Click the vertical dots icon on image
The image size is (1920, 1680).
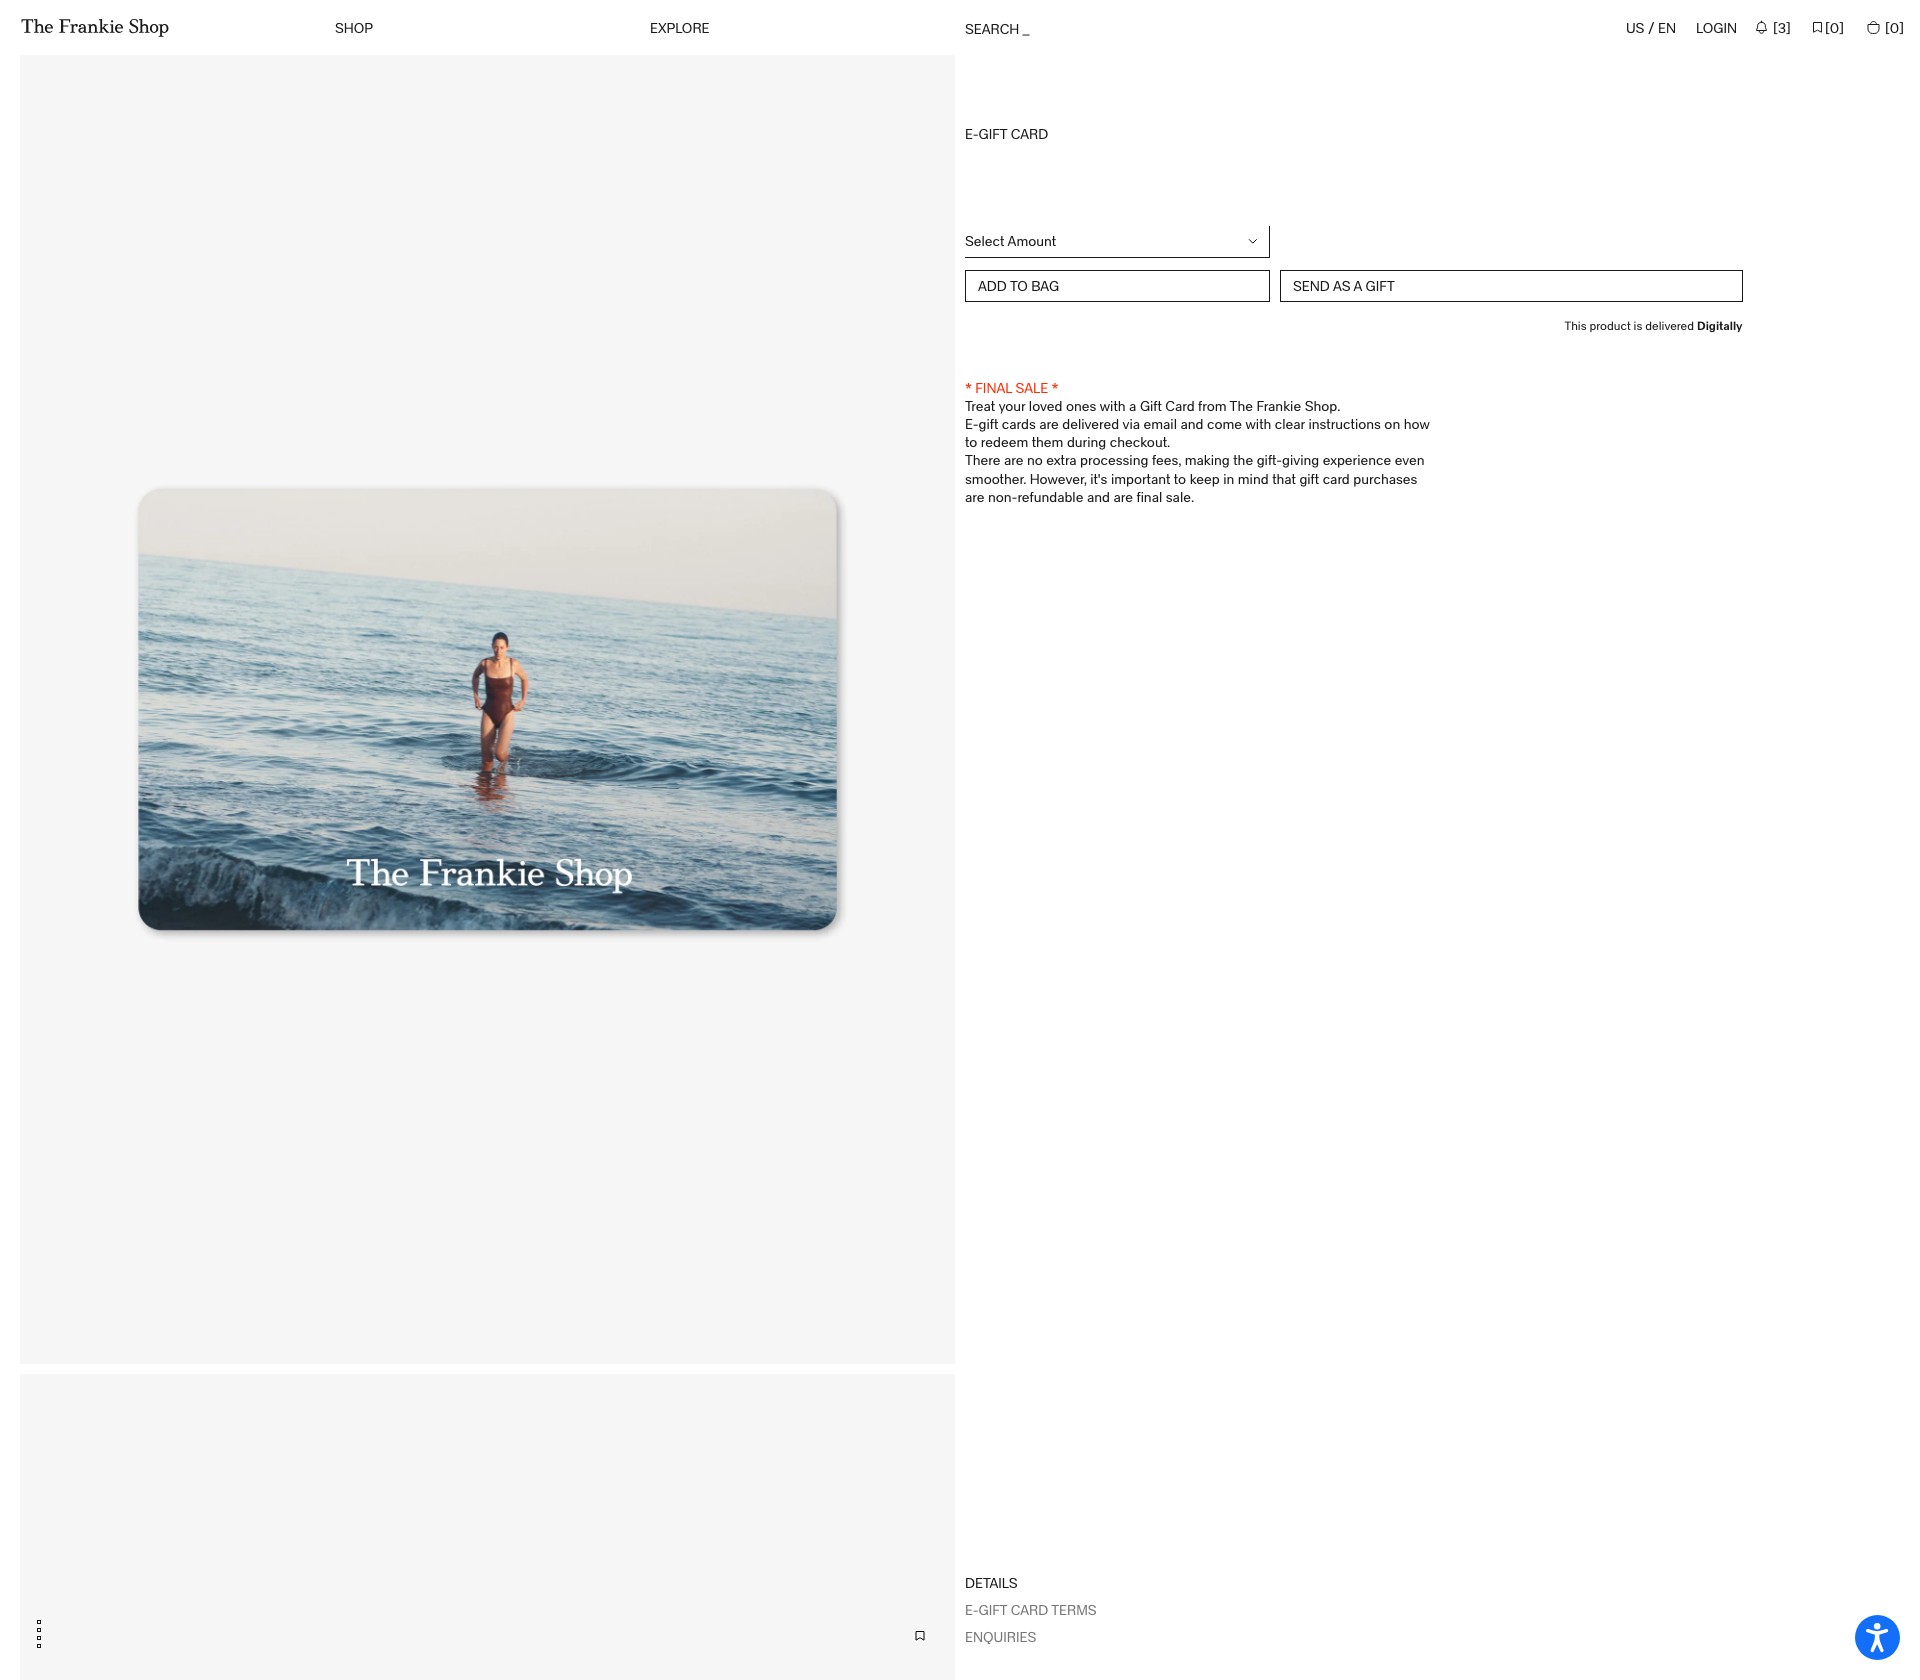pos(39,1634)
